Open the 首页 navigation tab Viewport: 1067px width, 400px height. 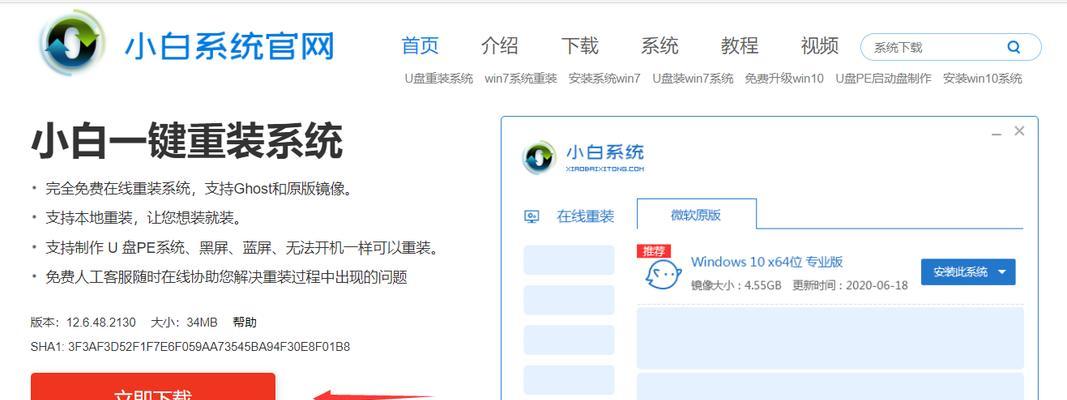click(x=420, y=46)
